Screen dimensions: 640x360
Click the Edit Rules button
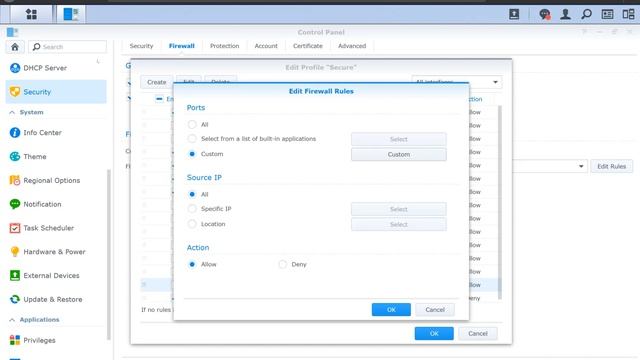click(x=611, y=166)
